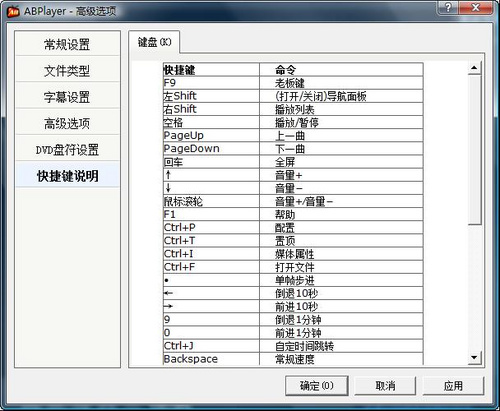Click the 命令 column header
The height and width of the screenshot is (411, 500).
click(341, 70)
